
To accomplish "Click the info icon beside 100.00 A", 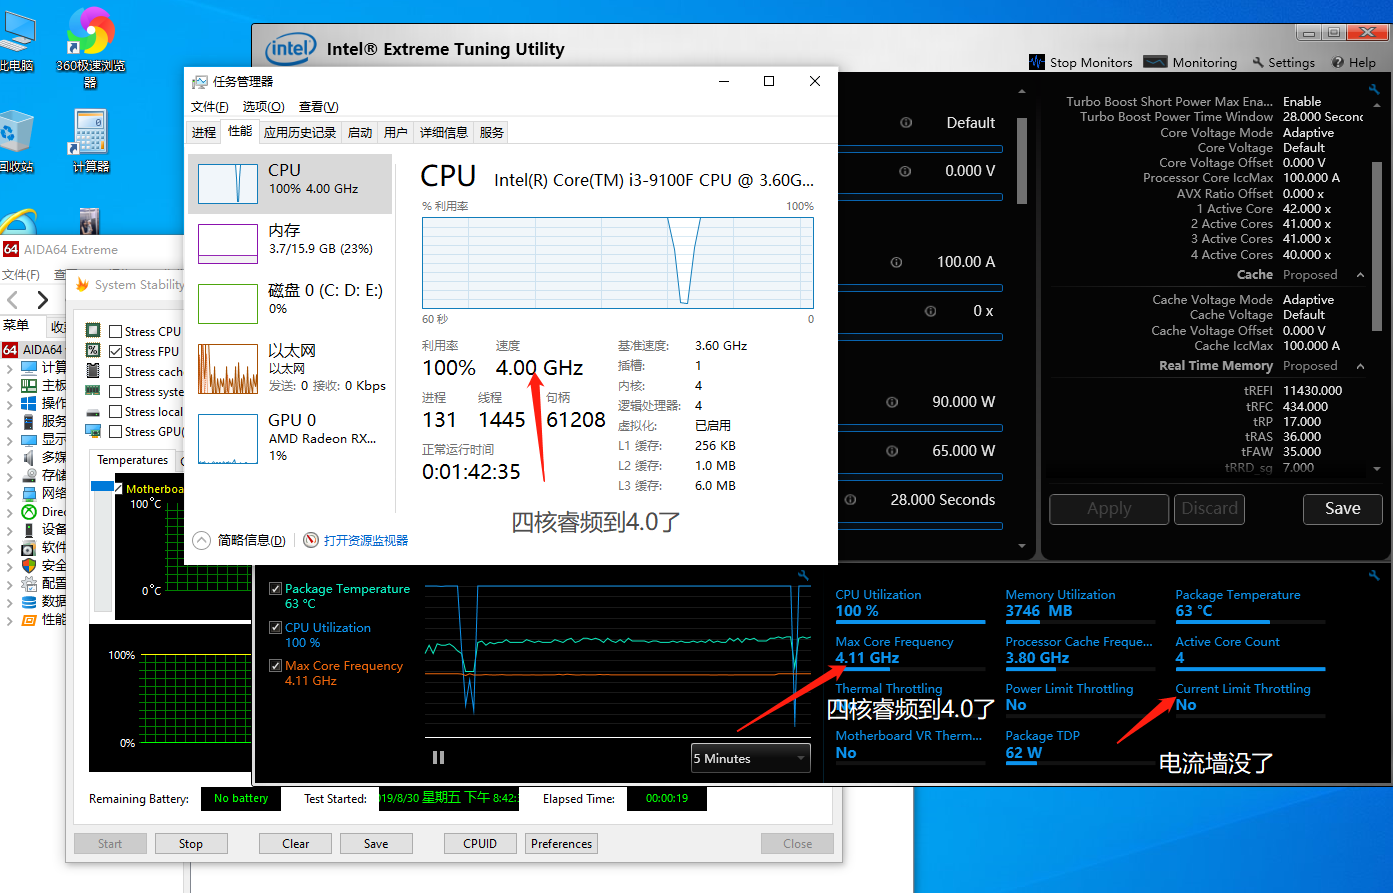I will coord(897,262).
